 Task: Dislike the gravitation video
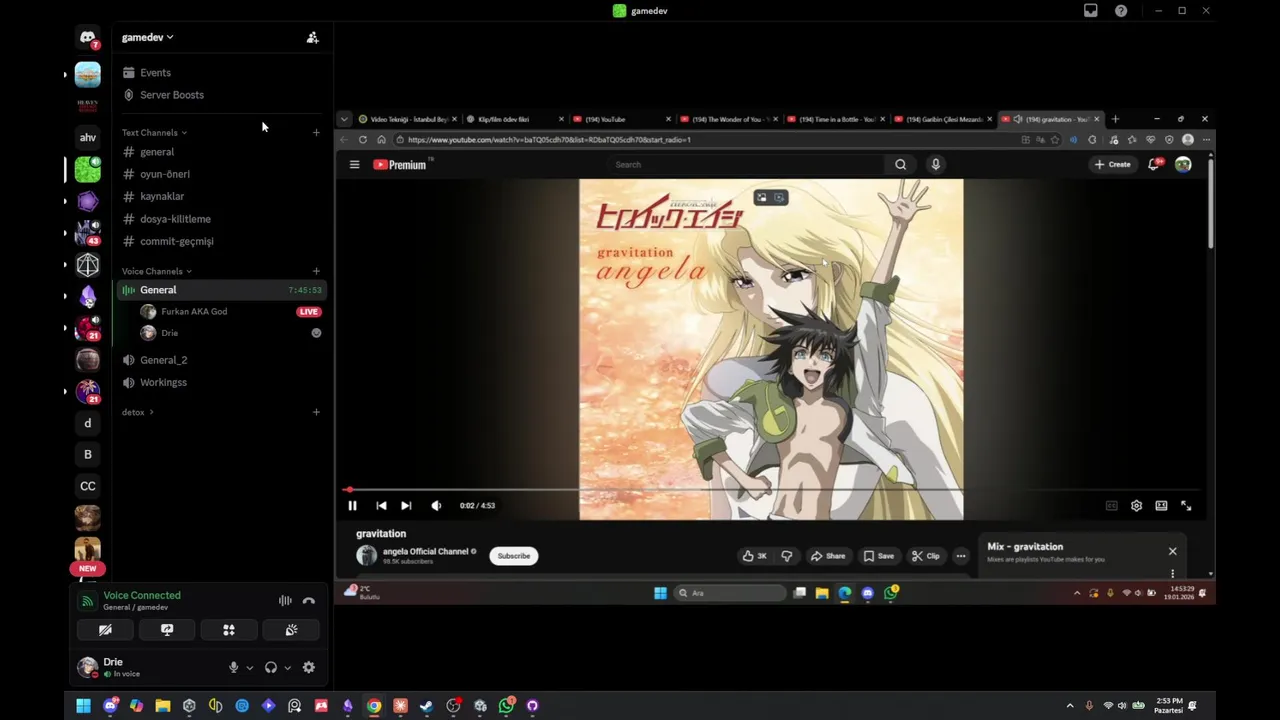(787, 556)
